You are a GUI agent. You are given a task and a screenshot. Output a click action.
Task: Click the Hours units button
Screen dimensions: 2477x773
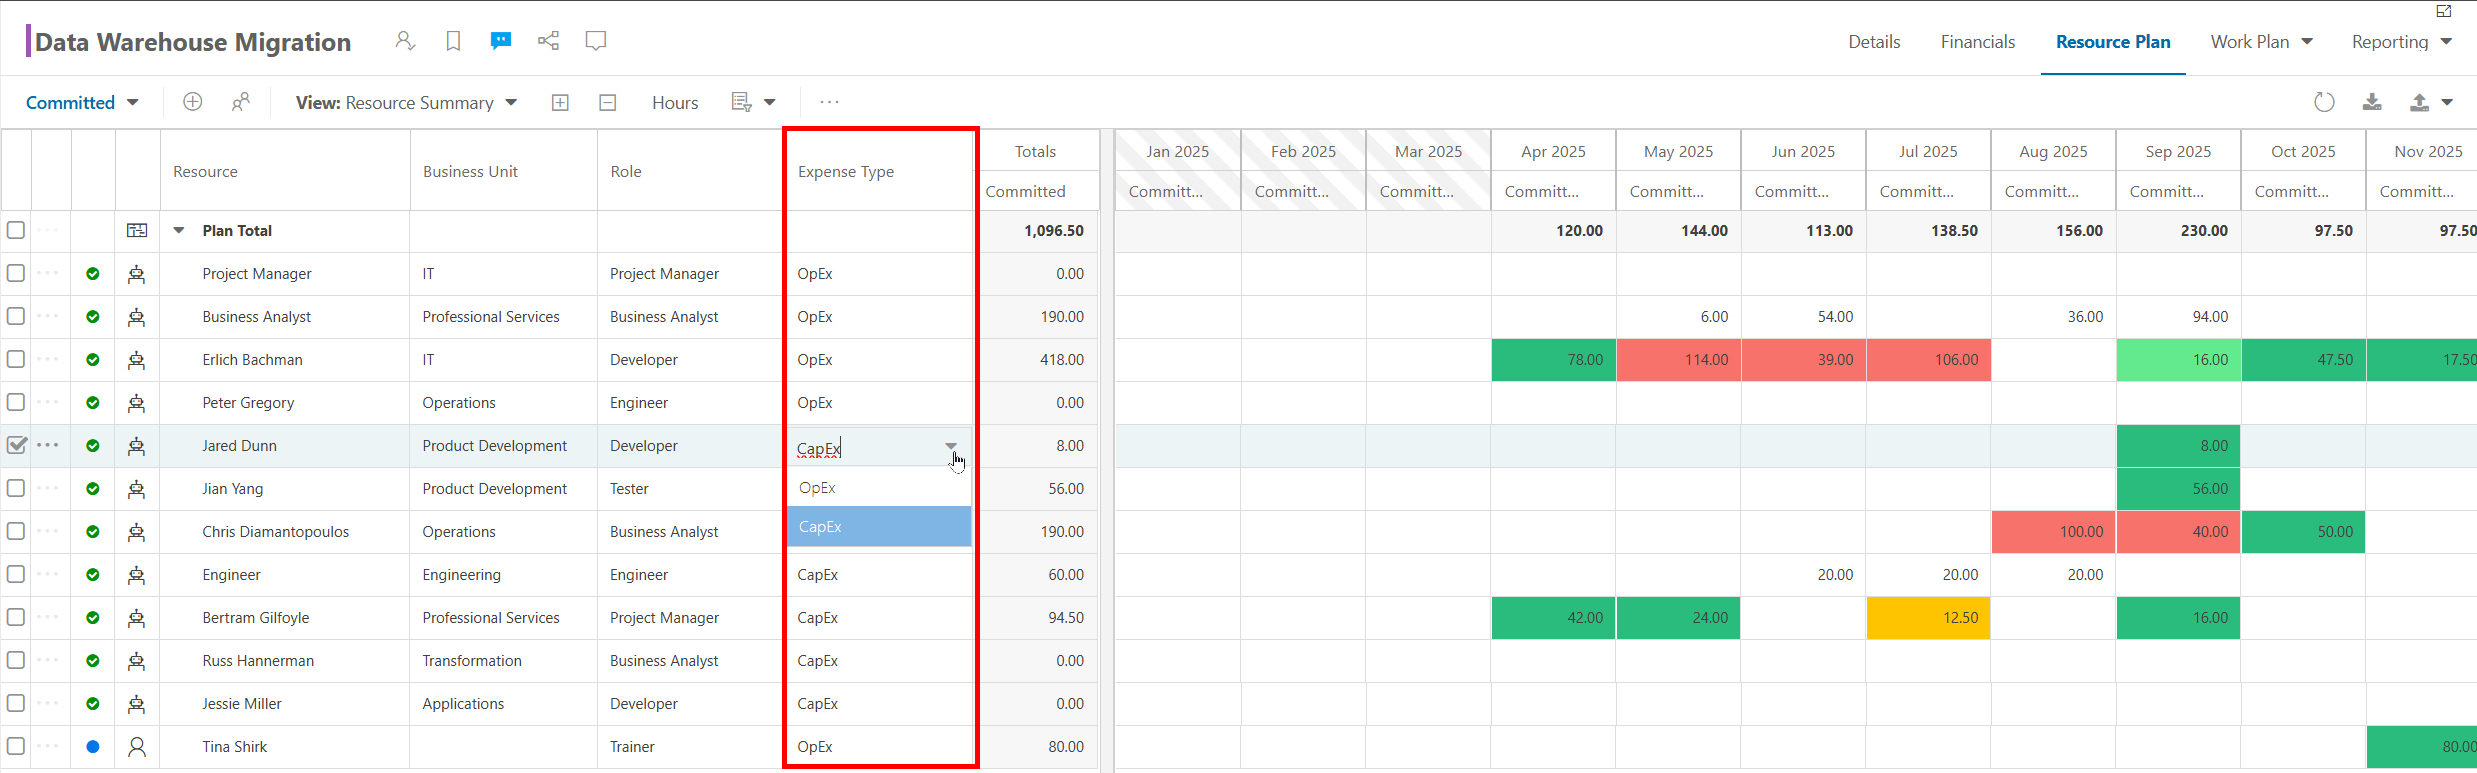(x=675, y=102)
